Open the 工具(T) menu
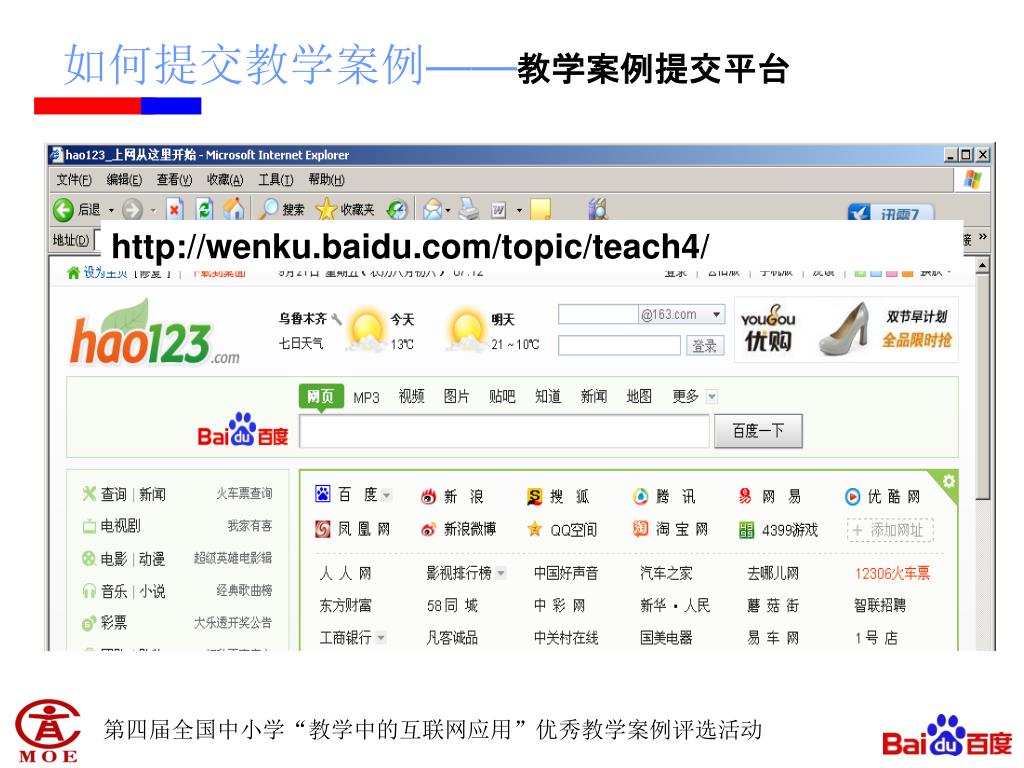 276,180
